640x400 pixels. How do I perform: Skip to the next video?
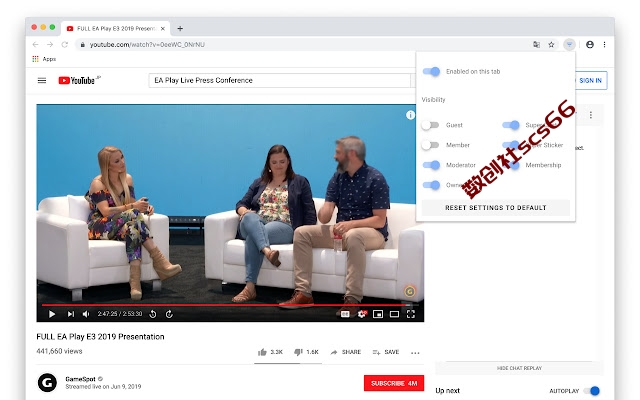click(71, 314)
